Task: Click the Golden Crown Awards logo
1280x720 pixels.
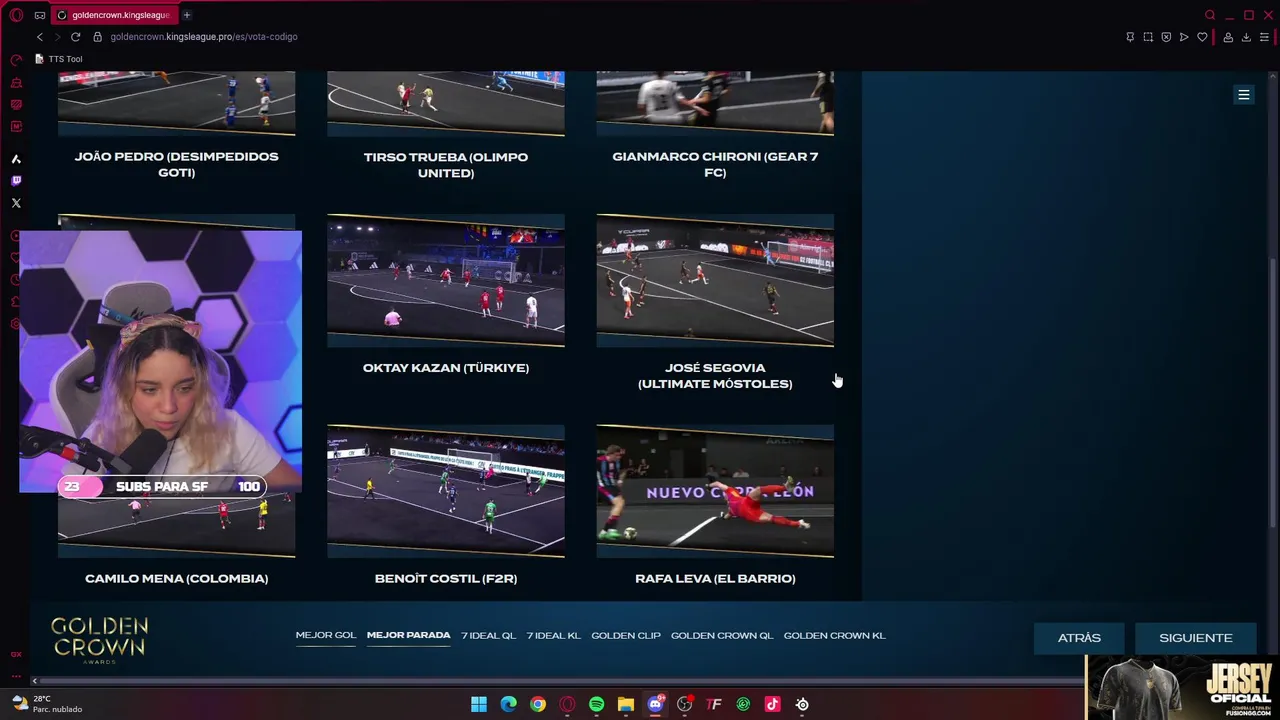Action: pos(100,640)
